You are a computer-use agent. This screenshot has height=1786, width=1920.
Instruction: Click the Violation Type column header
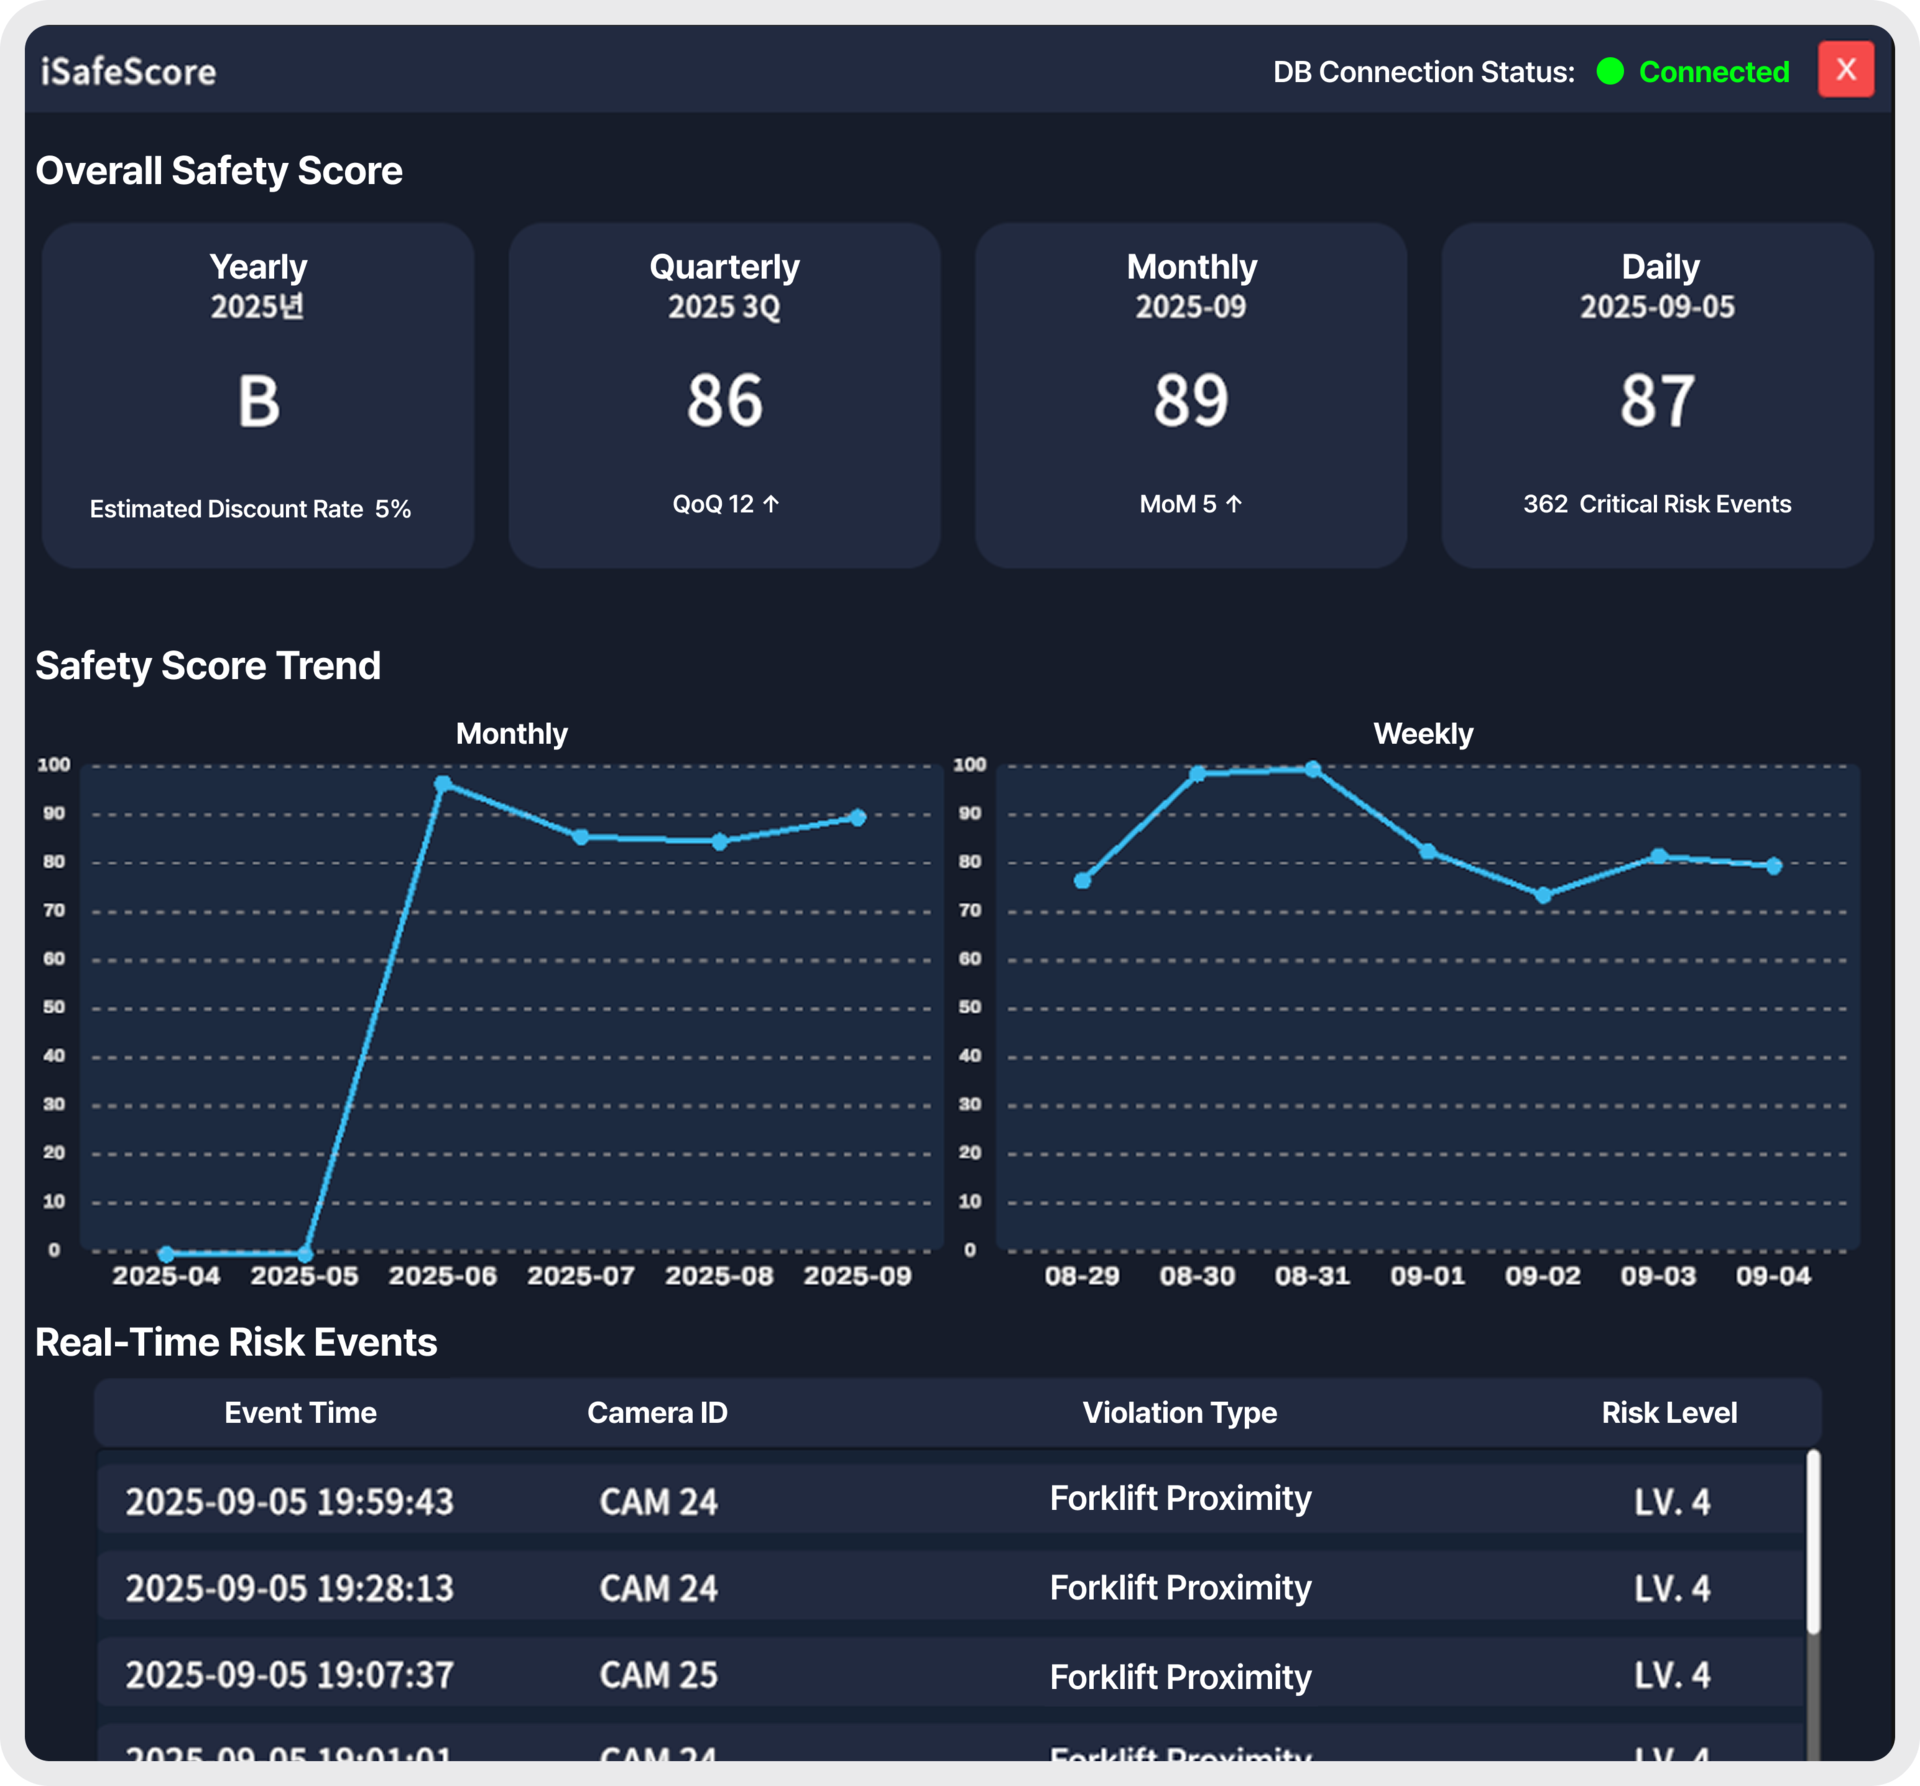pyautogui.click(x=1180, y=1412)
